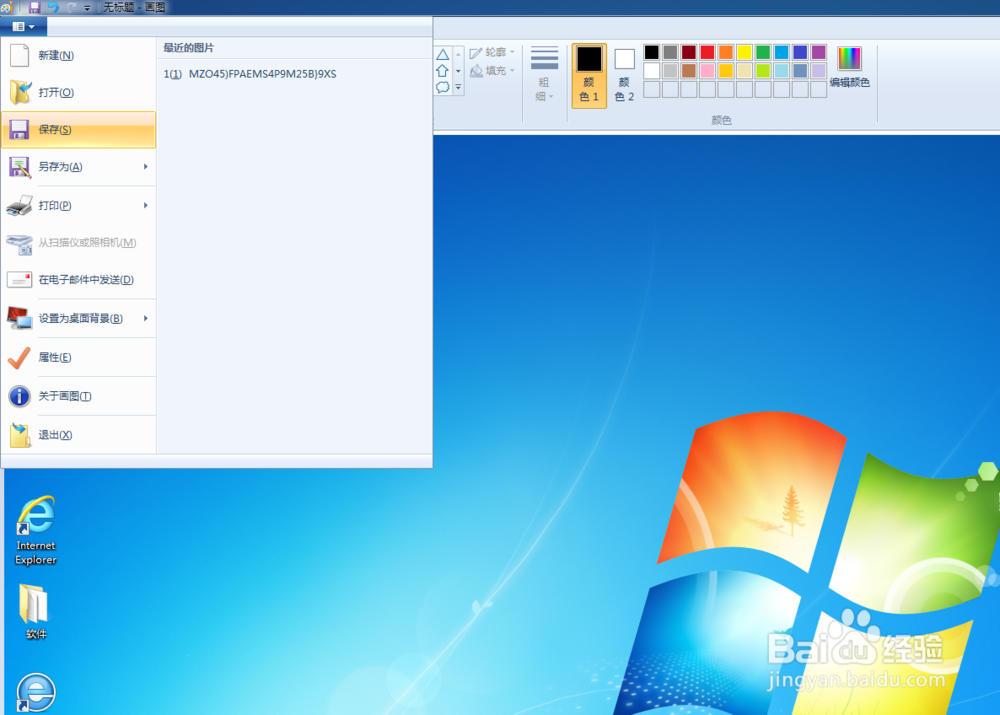Pick the yellow palette swatch
1000x715 pixels.
coord(744,52)
